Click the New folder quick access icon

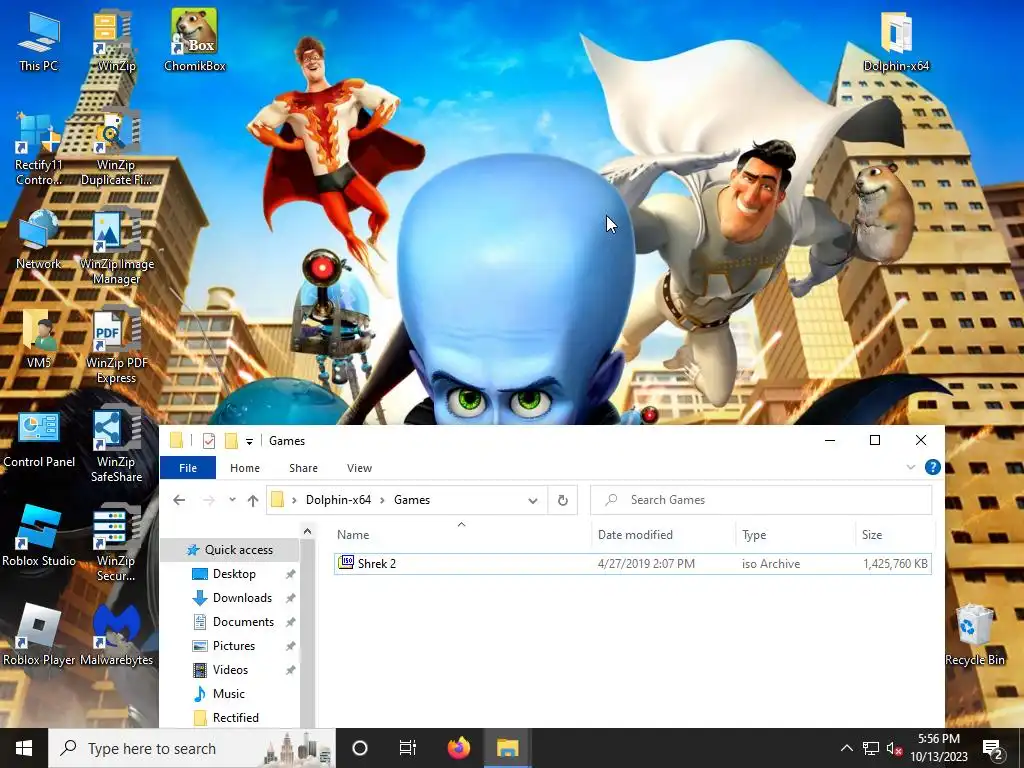[x=231, y=441]
